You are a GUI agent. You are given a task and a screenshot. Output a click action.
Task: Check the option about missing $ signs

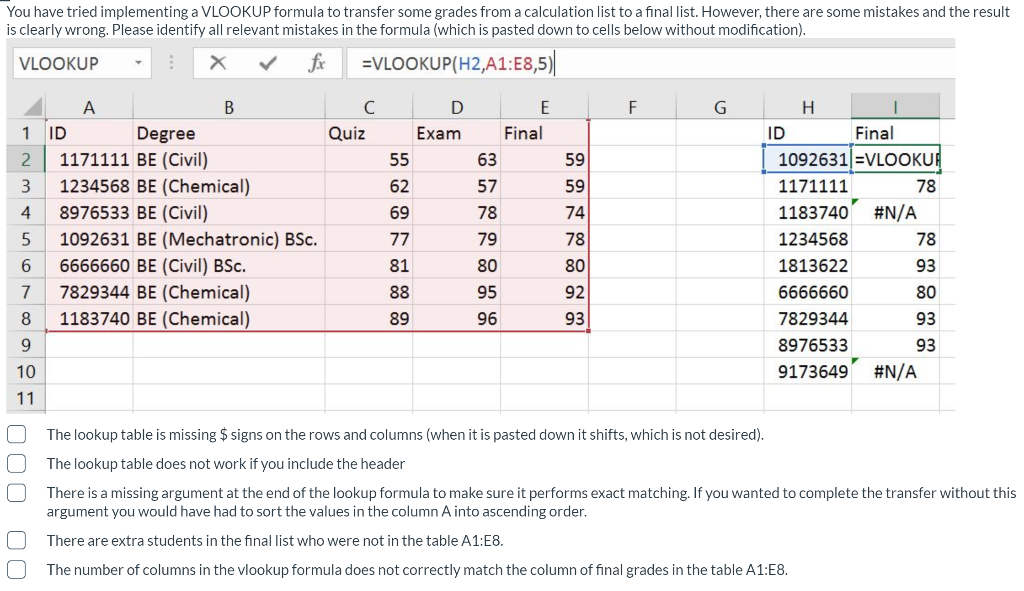[x=16, y=434]
